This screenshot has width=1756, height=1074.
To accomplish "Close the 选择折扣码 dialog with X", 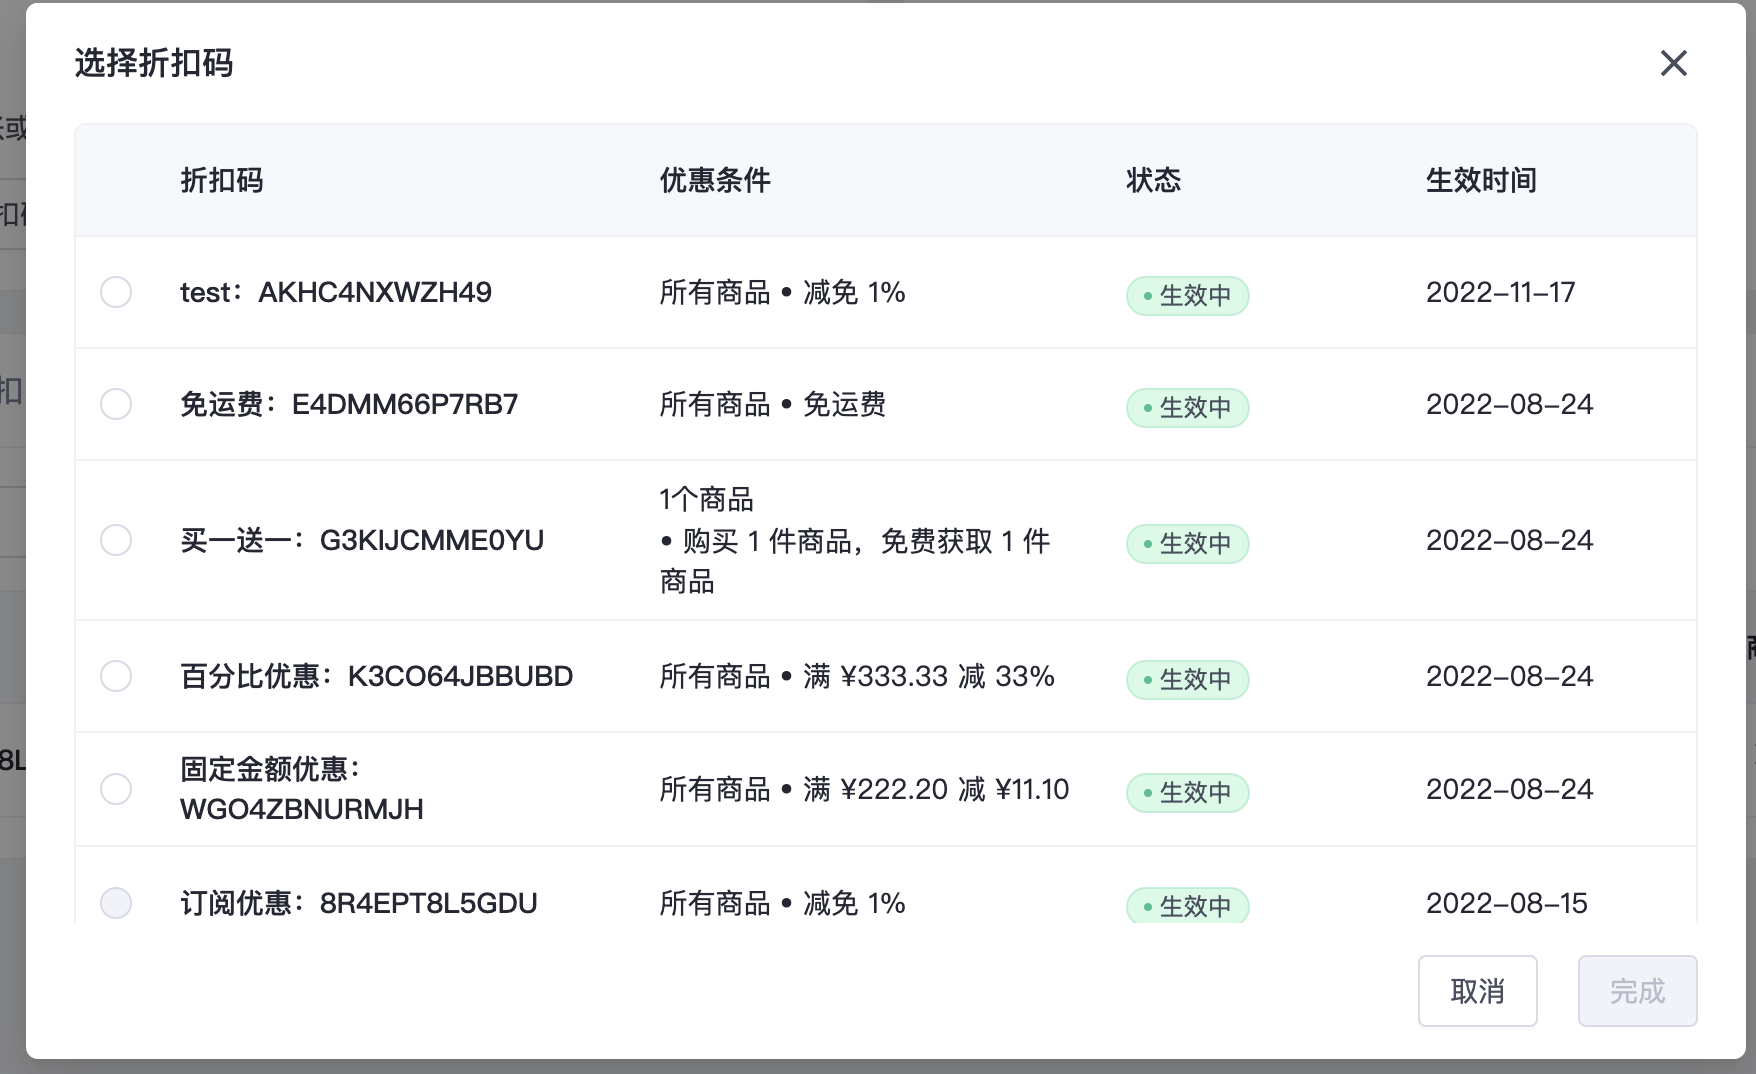I will click(x=1673, y=63).
